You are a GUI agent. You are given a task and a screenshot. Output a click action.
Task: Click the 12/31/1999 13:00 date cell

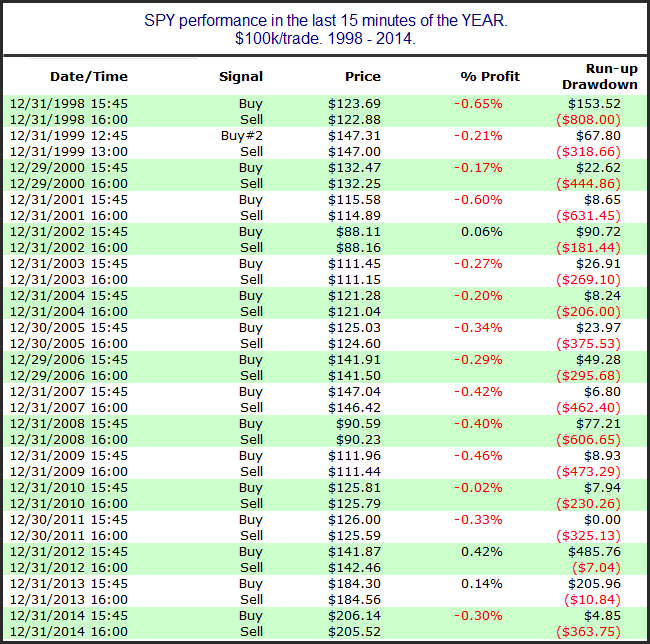click(x=69, y=152)
